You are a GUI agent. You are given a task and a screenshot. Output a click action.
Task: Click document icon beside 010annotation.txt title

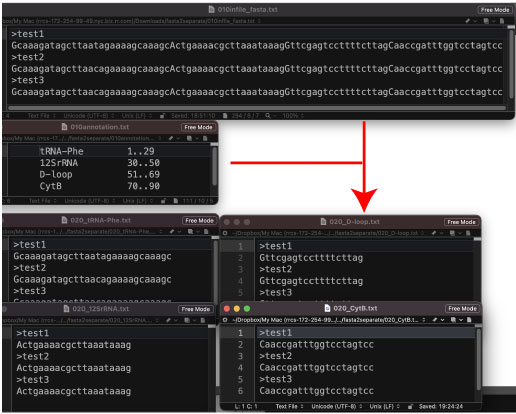(64, 127)
